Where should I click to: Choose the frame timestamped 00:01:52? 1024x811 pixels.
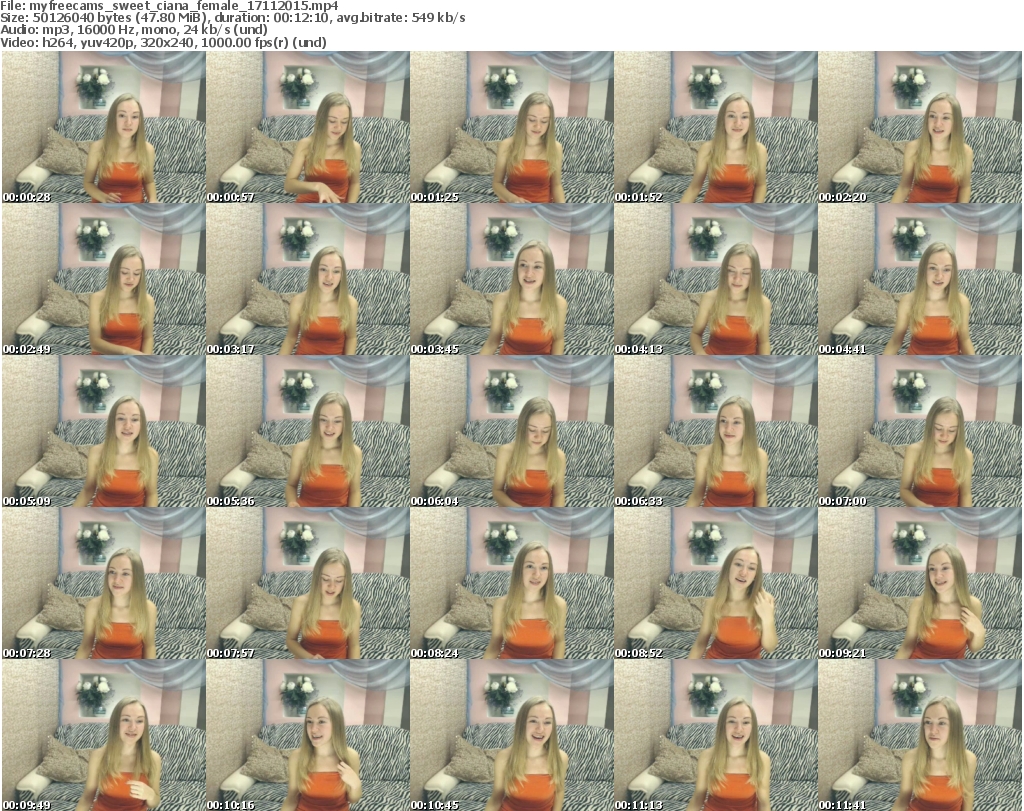click(x=716, y=127)
